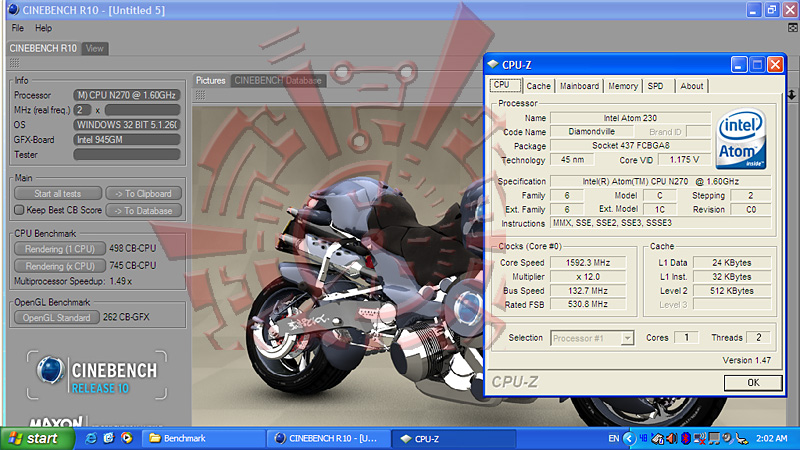800x450 pixels.
Task: Click the grip handle below the CINEBENCH R10 tab
Action: click(x=14, y=63)
